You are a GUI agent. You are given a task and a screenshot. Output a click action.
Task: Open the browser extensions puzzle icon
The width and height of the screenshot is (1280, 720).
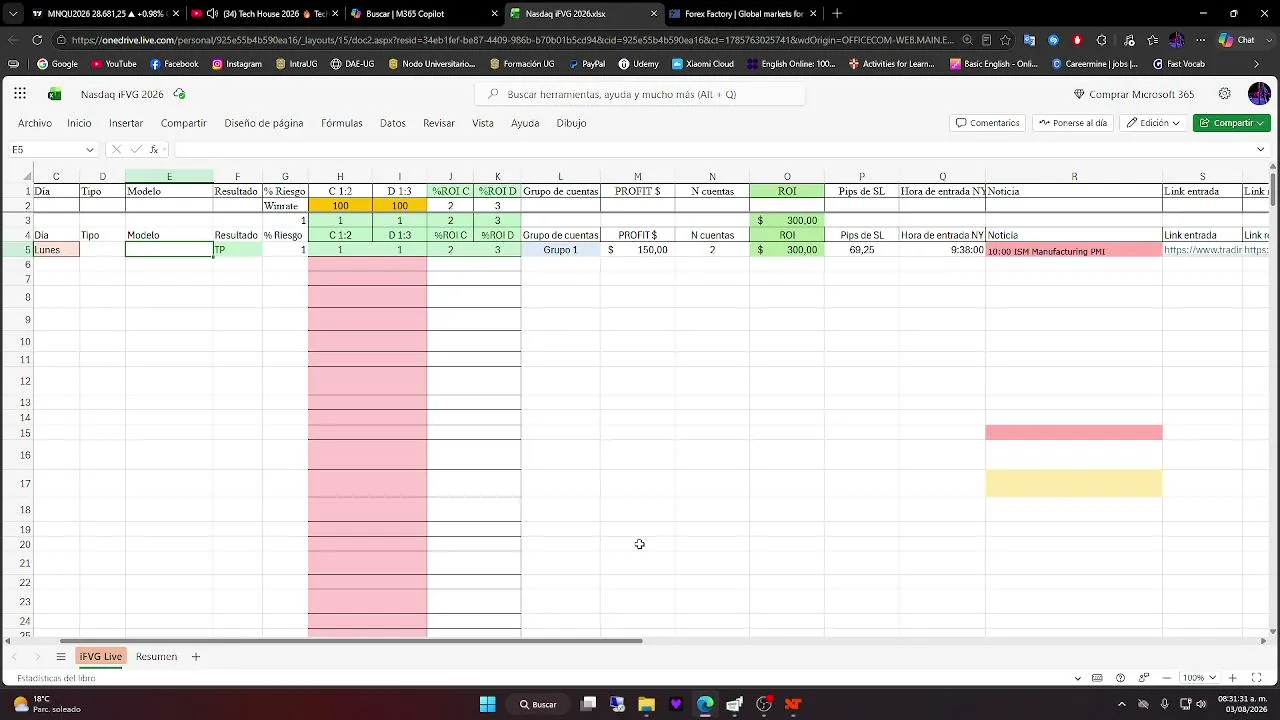[1102, 40]
